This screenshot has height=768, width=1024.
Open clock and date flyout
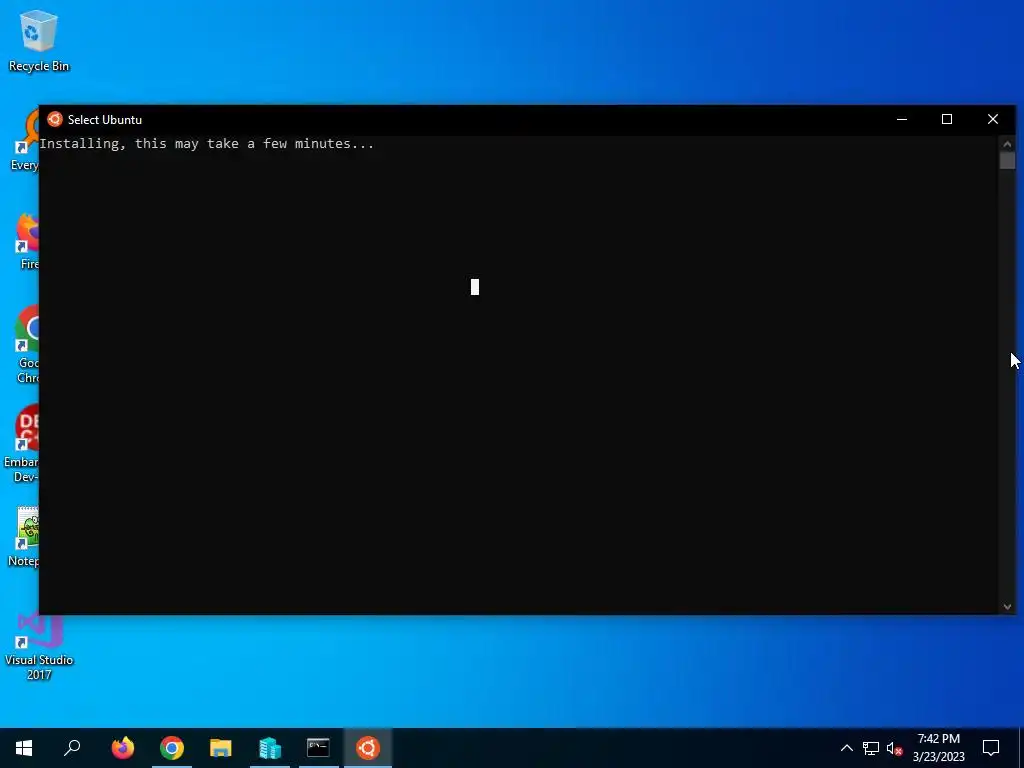coord(938,748)
